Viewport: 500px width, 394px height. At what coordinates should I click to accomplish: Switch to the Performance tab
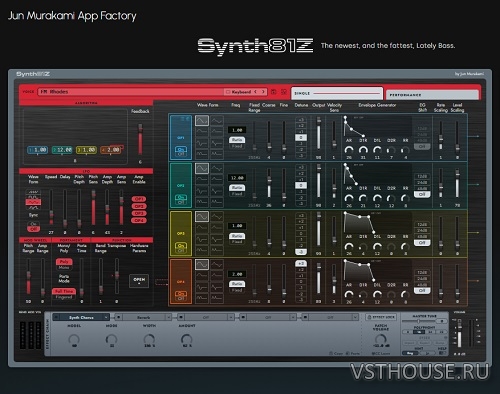(432, 95)
